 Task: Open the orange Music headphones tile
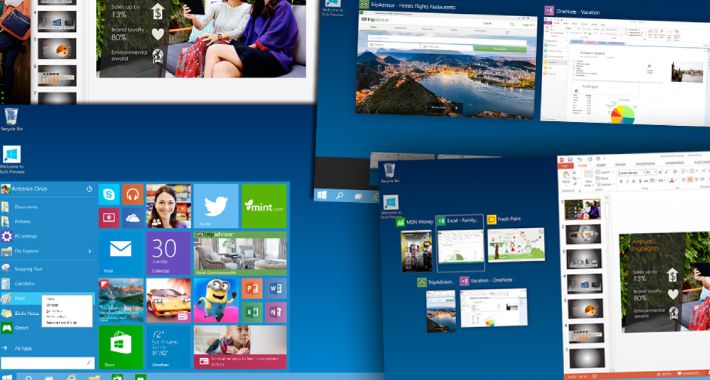pyautogui.click(x=133, y=194)
